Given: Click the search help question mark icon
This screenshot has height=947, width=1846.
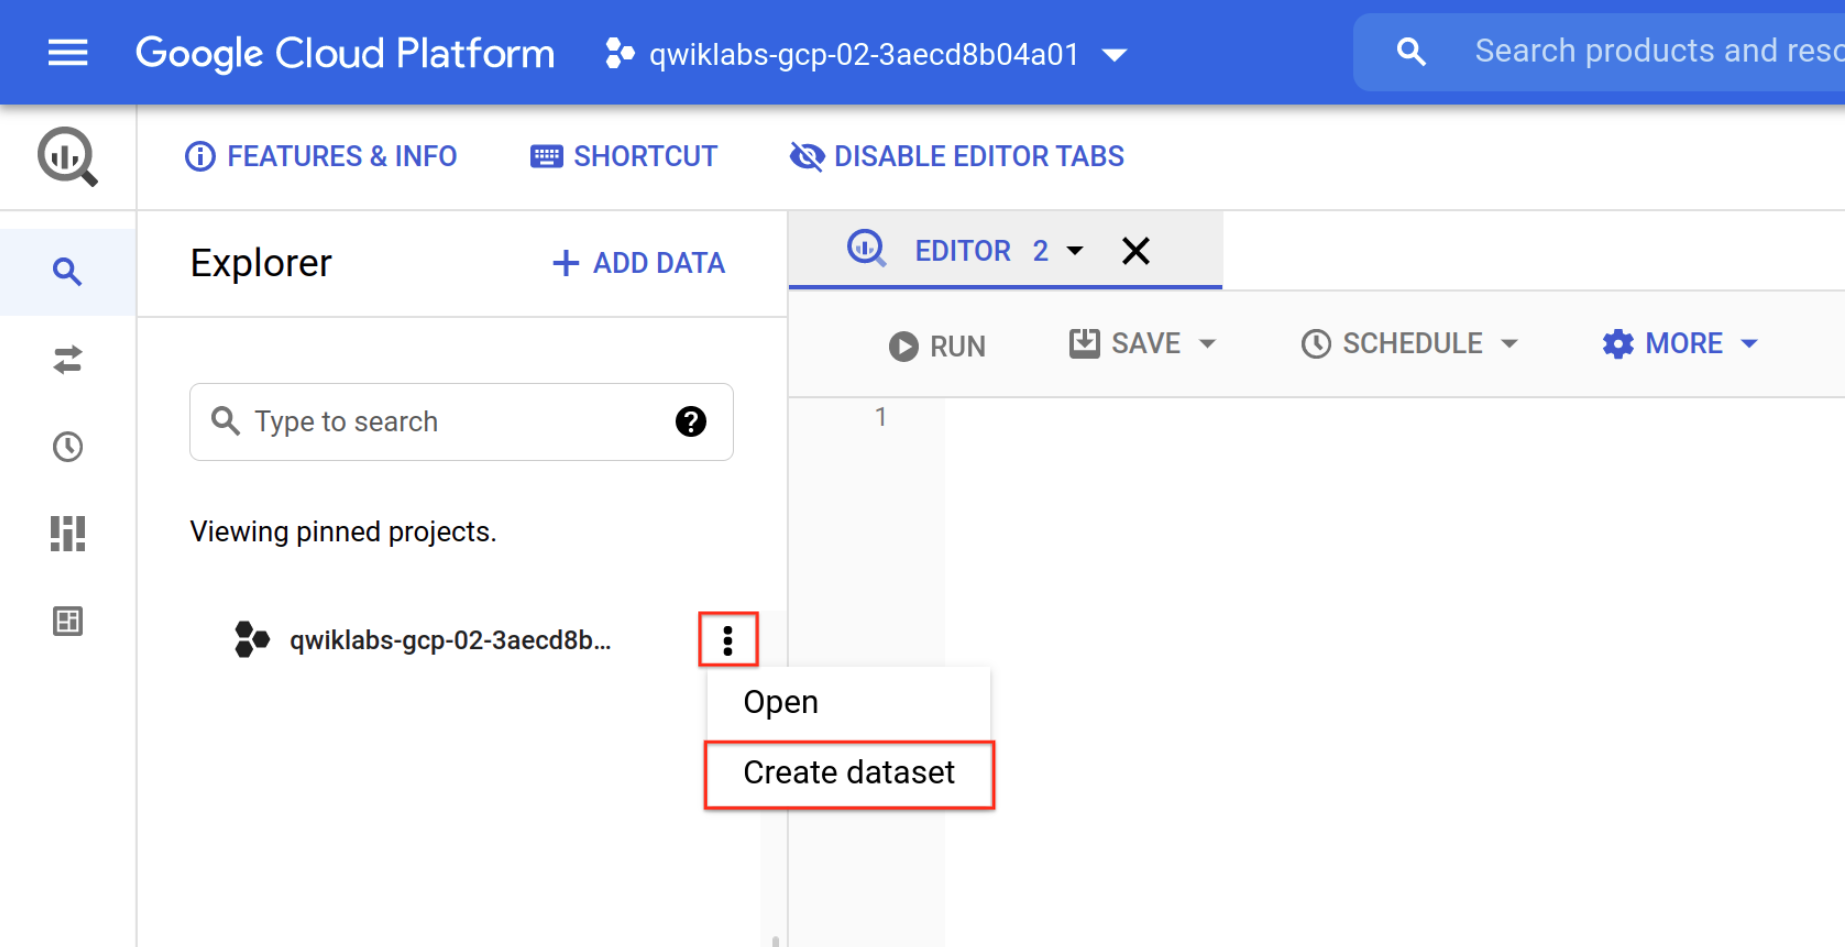Looking at the screenshot, I should [690, 422].
